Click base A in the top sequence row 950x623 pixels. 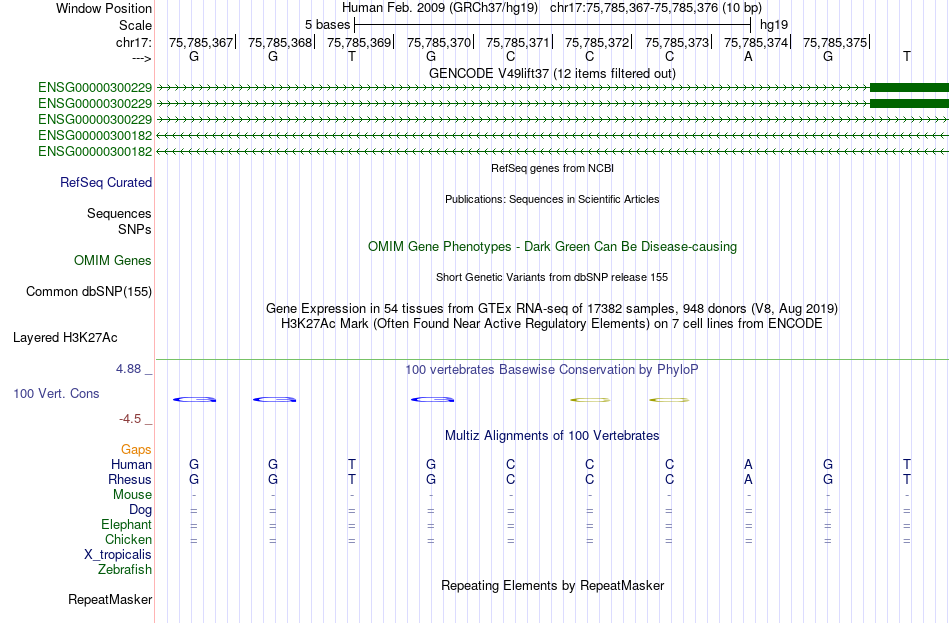click(748, 56)
